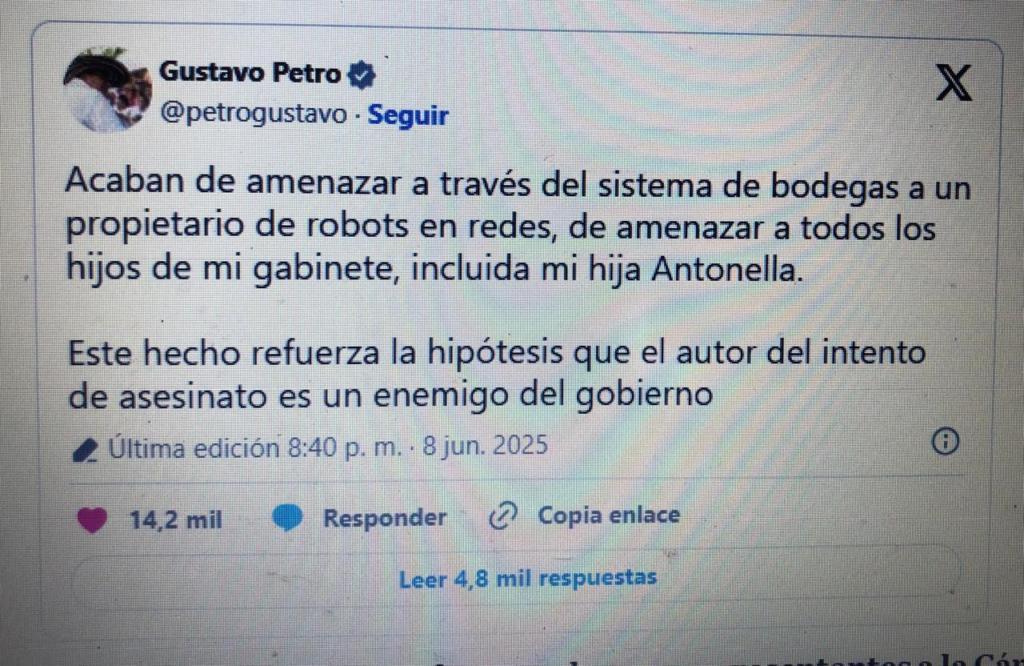Copy the tweet link via 'Copia enlace'

[x=609, y=515]
